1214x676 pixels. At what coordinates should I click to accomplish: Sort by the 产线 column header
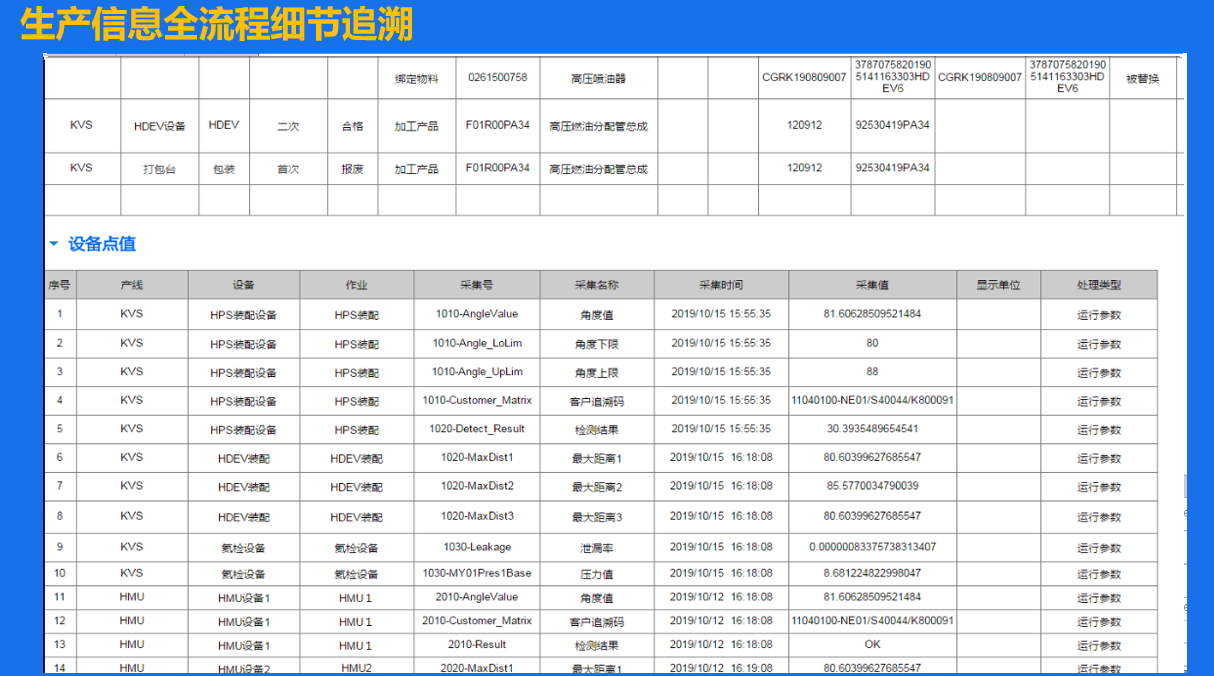tap(131, 285)
